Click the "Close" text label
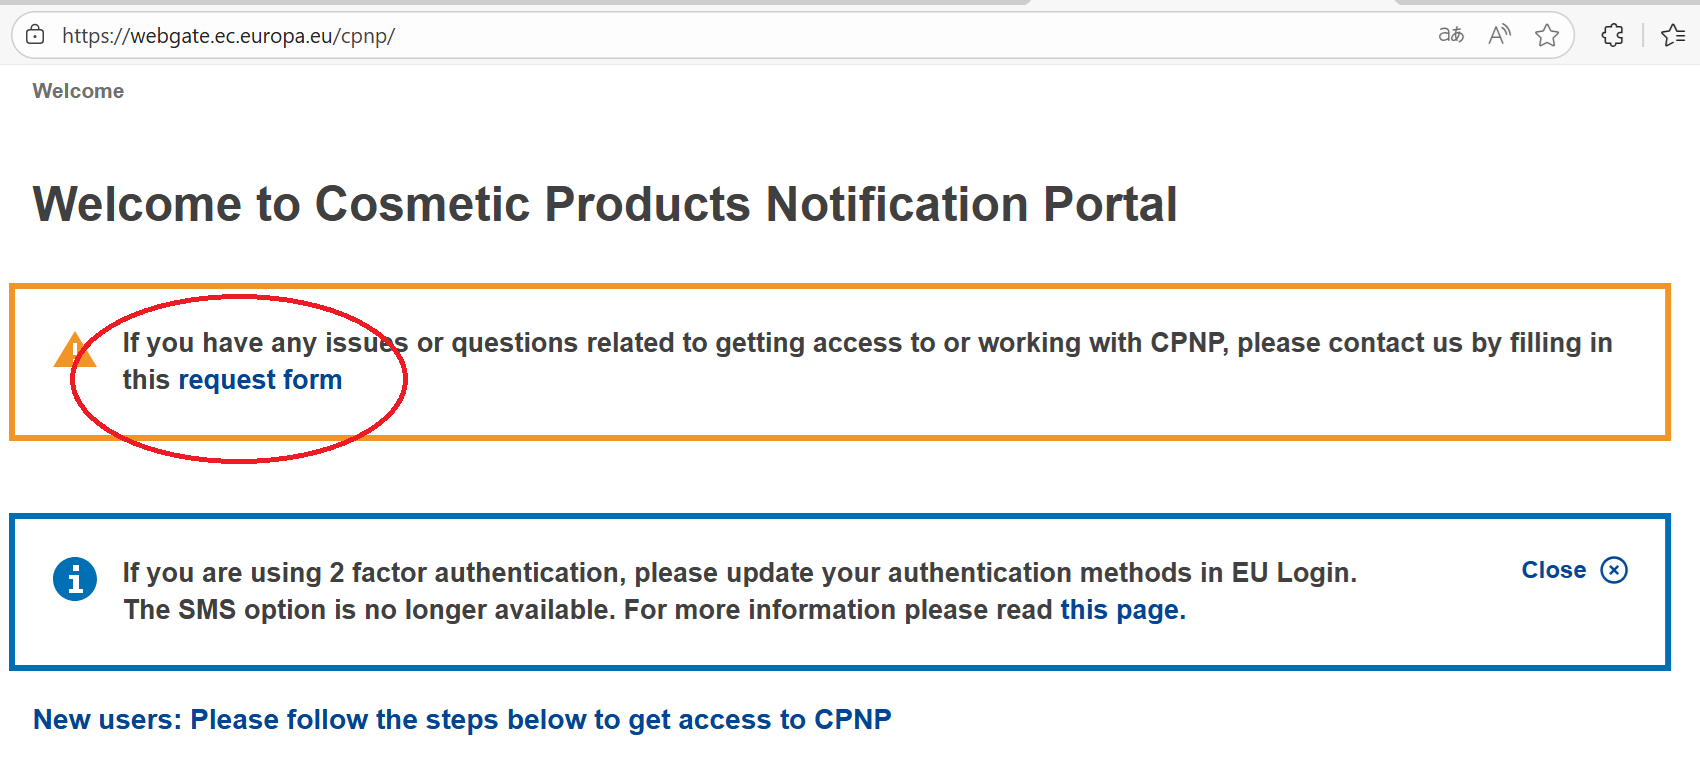 tap(1553, 570)
